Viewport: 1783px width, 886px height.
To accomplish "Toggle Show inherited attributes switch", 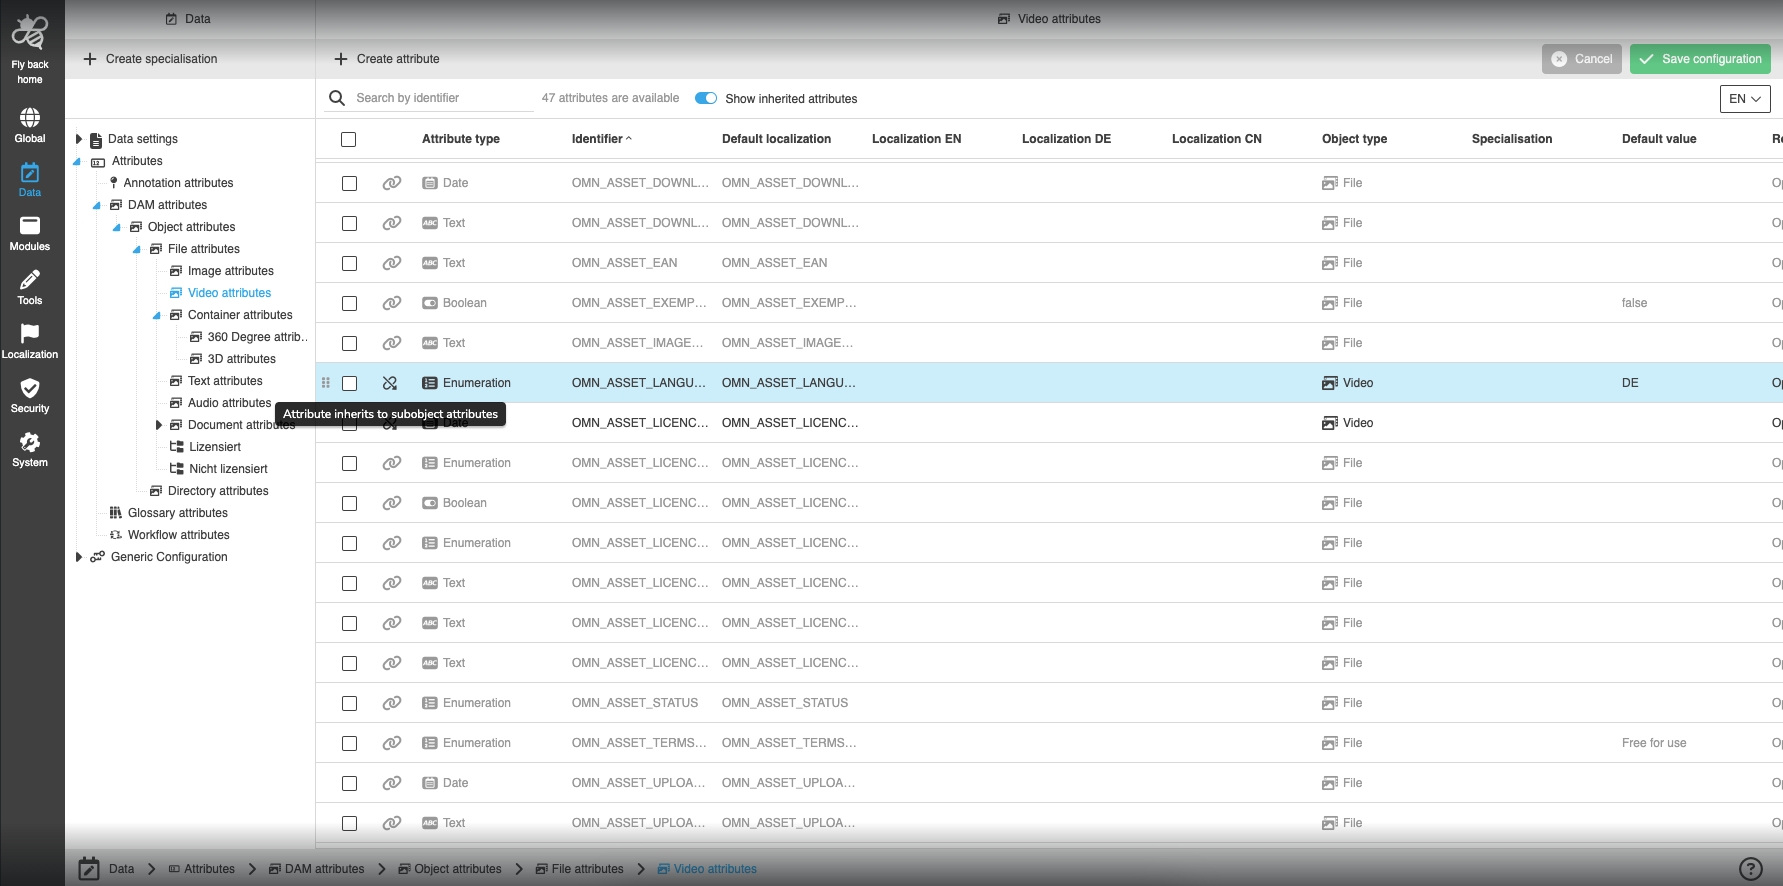I will pyautogui.click(x=706, y=98).
